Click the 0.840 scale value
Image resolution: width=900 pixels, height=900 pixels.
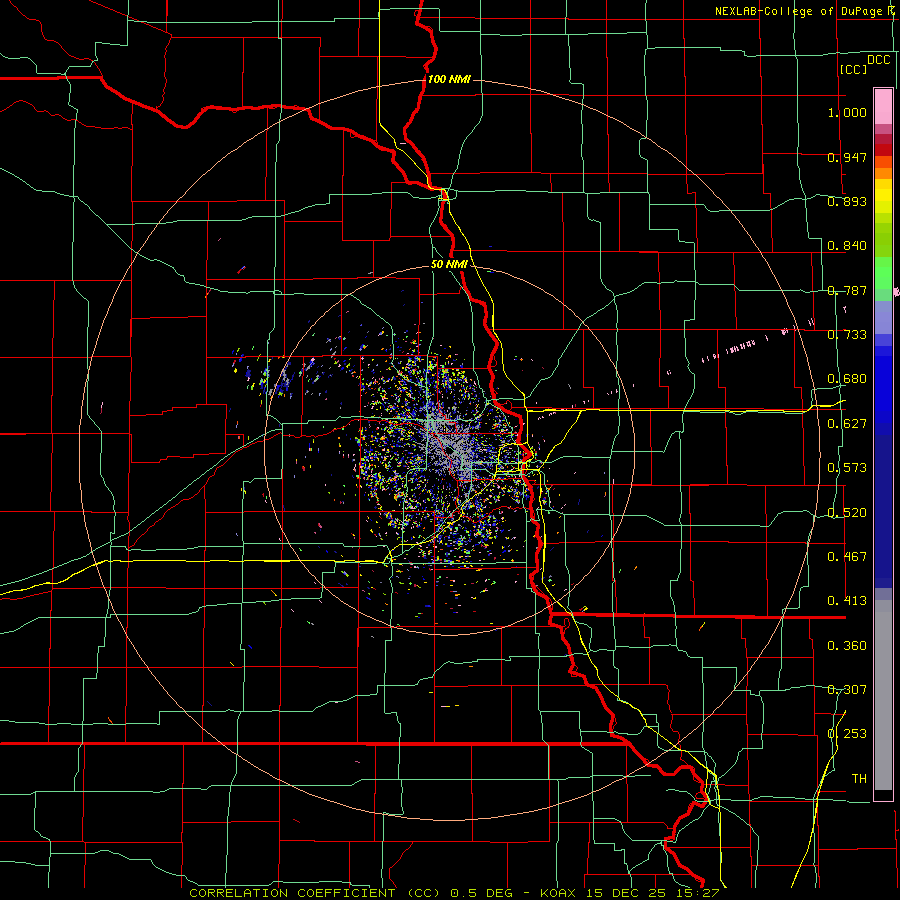tap(847, 246)
